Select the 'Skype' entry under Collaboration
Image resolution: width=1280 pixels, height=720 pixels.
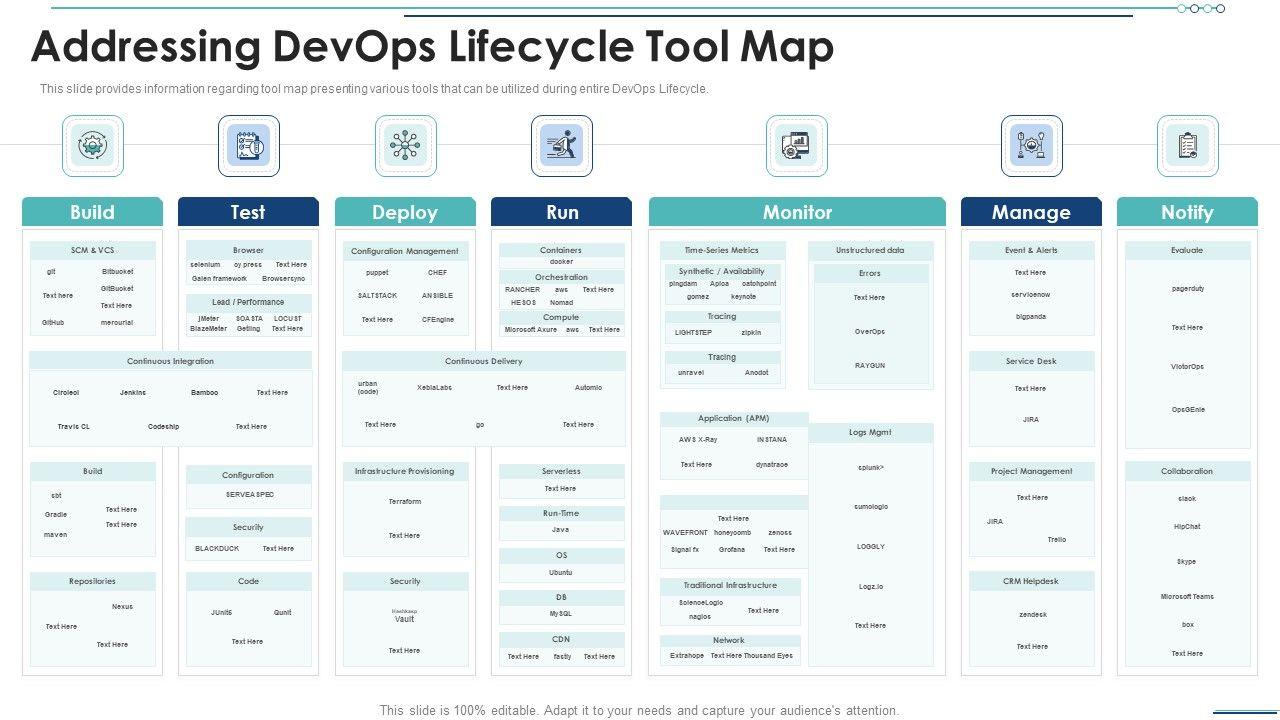[x=1187, y=562]
